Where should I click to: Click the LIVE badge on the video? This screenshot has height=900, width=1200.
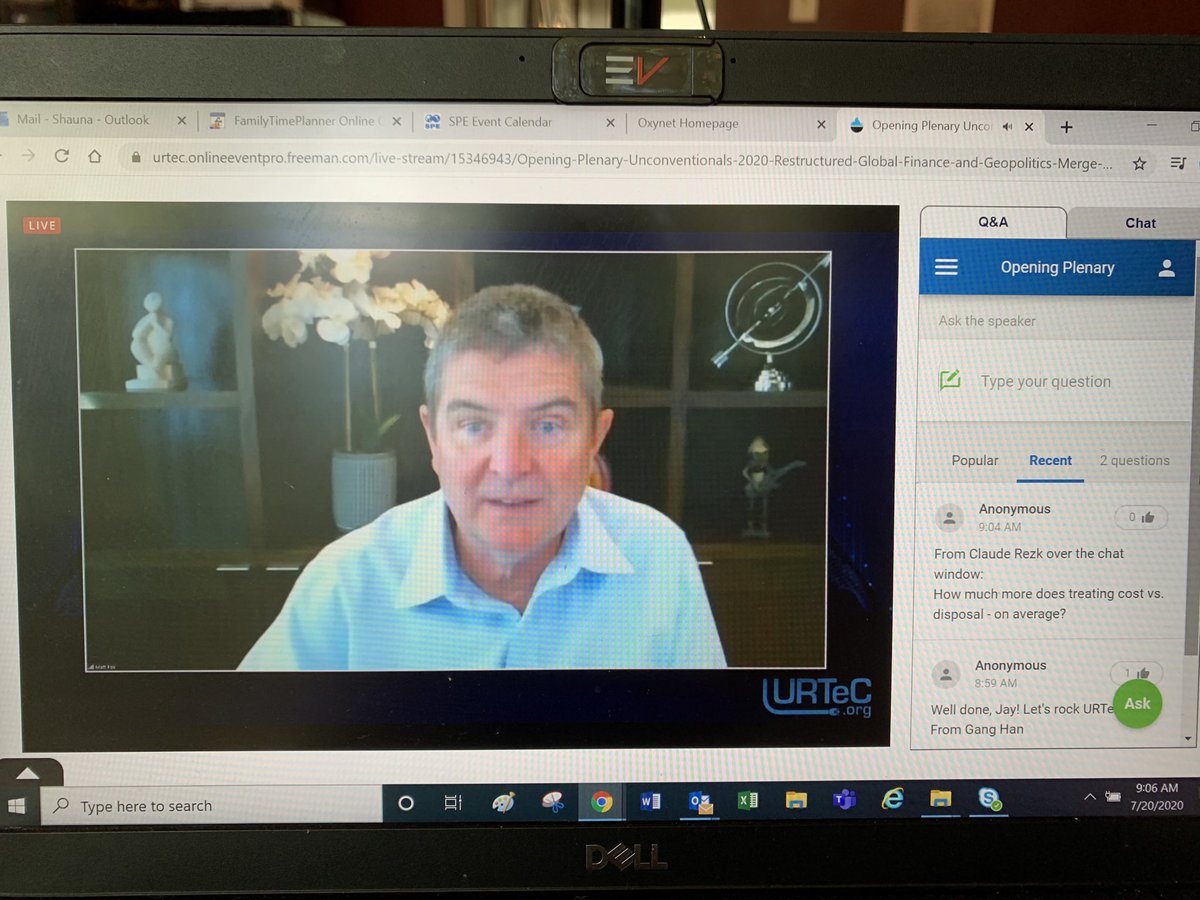click(x=42, y=225)
